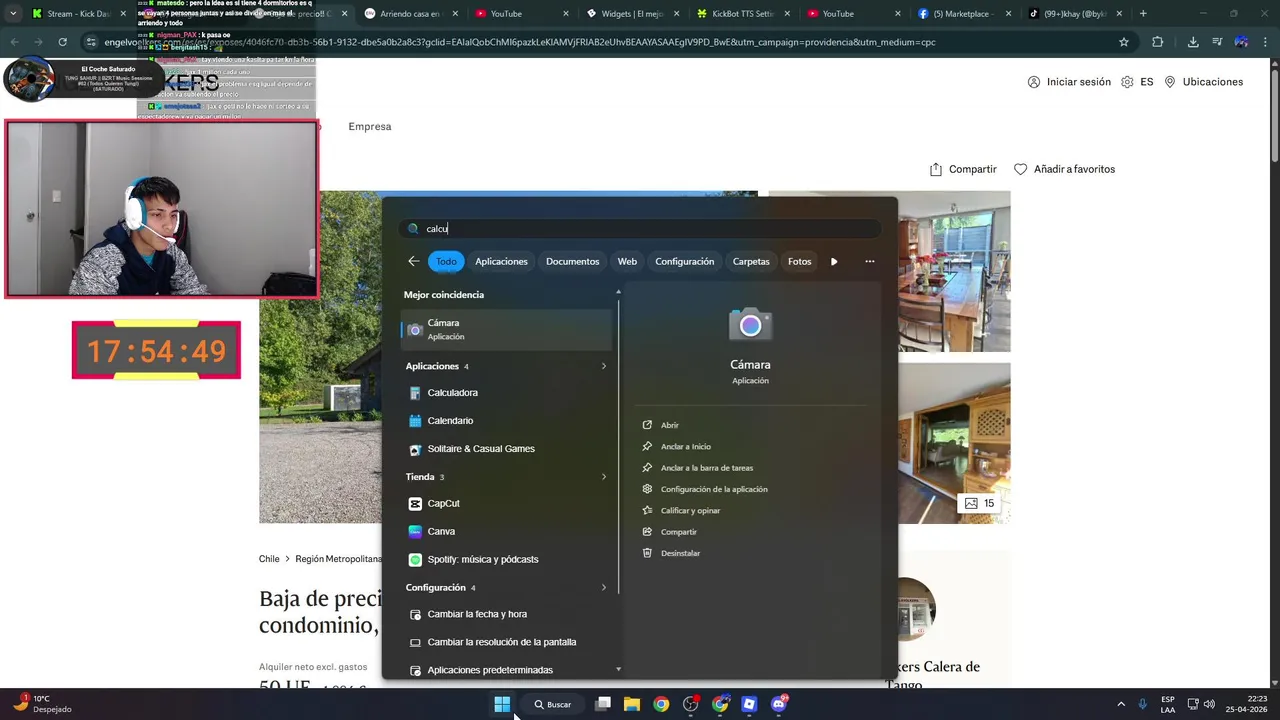
Task: Open Task View on the taskbar
Action: 603,704
